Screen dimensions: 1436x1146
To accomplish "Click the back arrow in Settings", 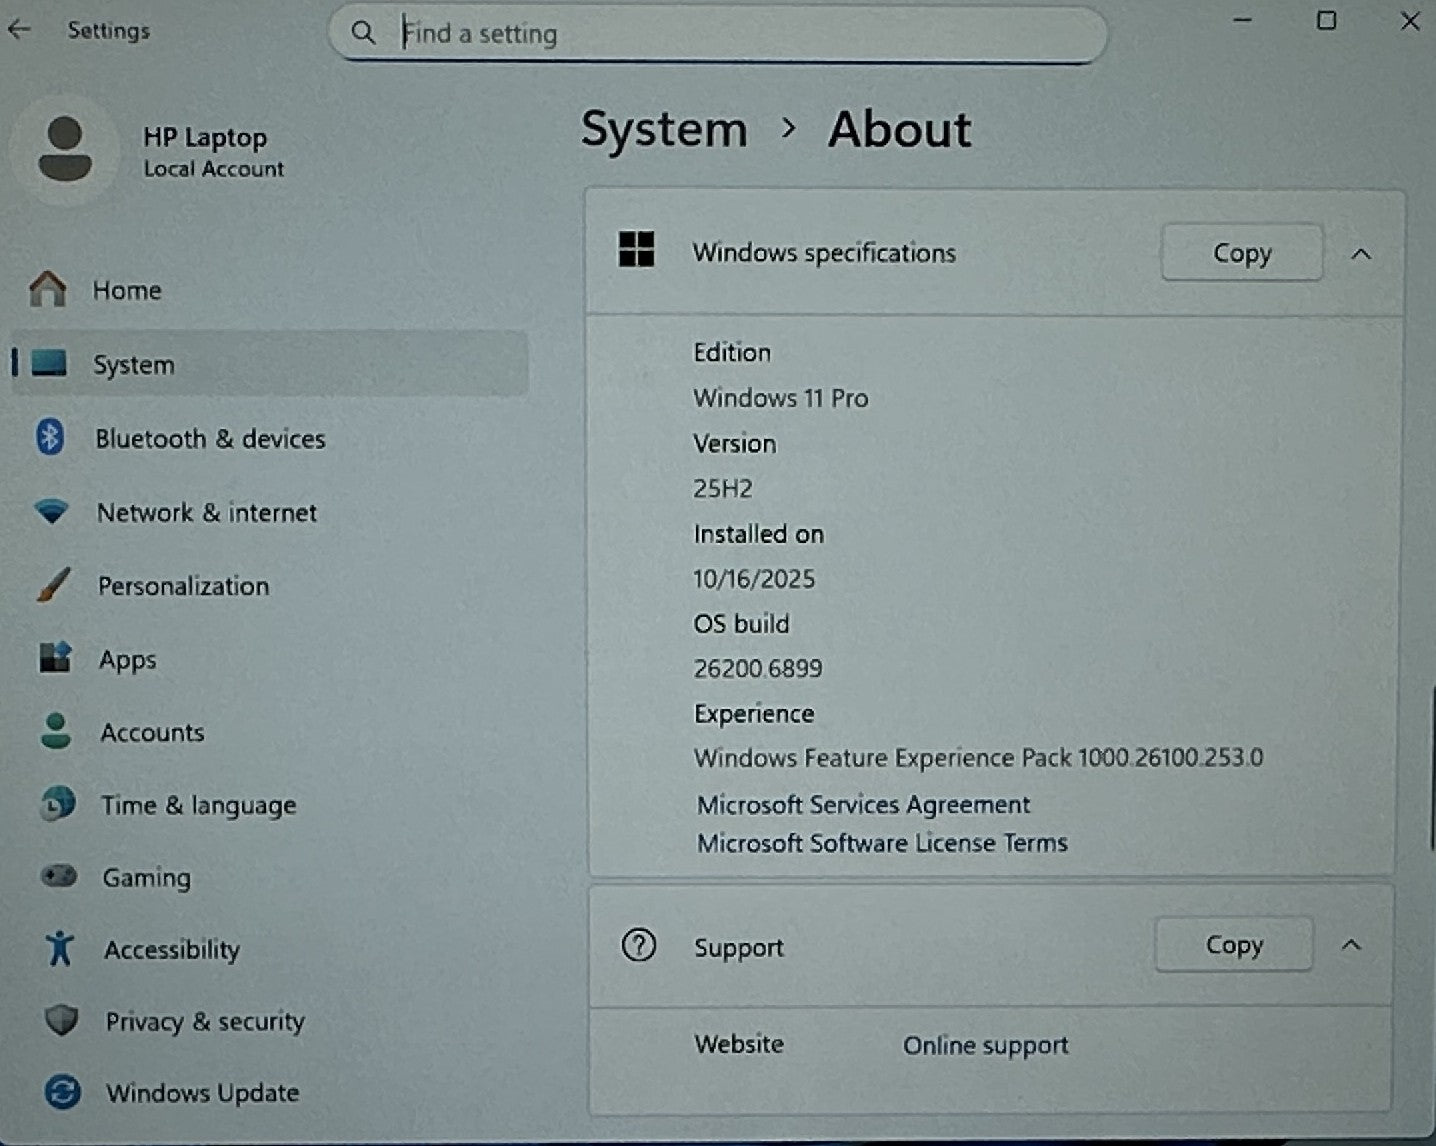I will (x=20, y=30).
